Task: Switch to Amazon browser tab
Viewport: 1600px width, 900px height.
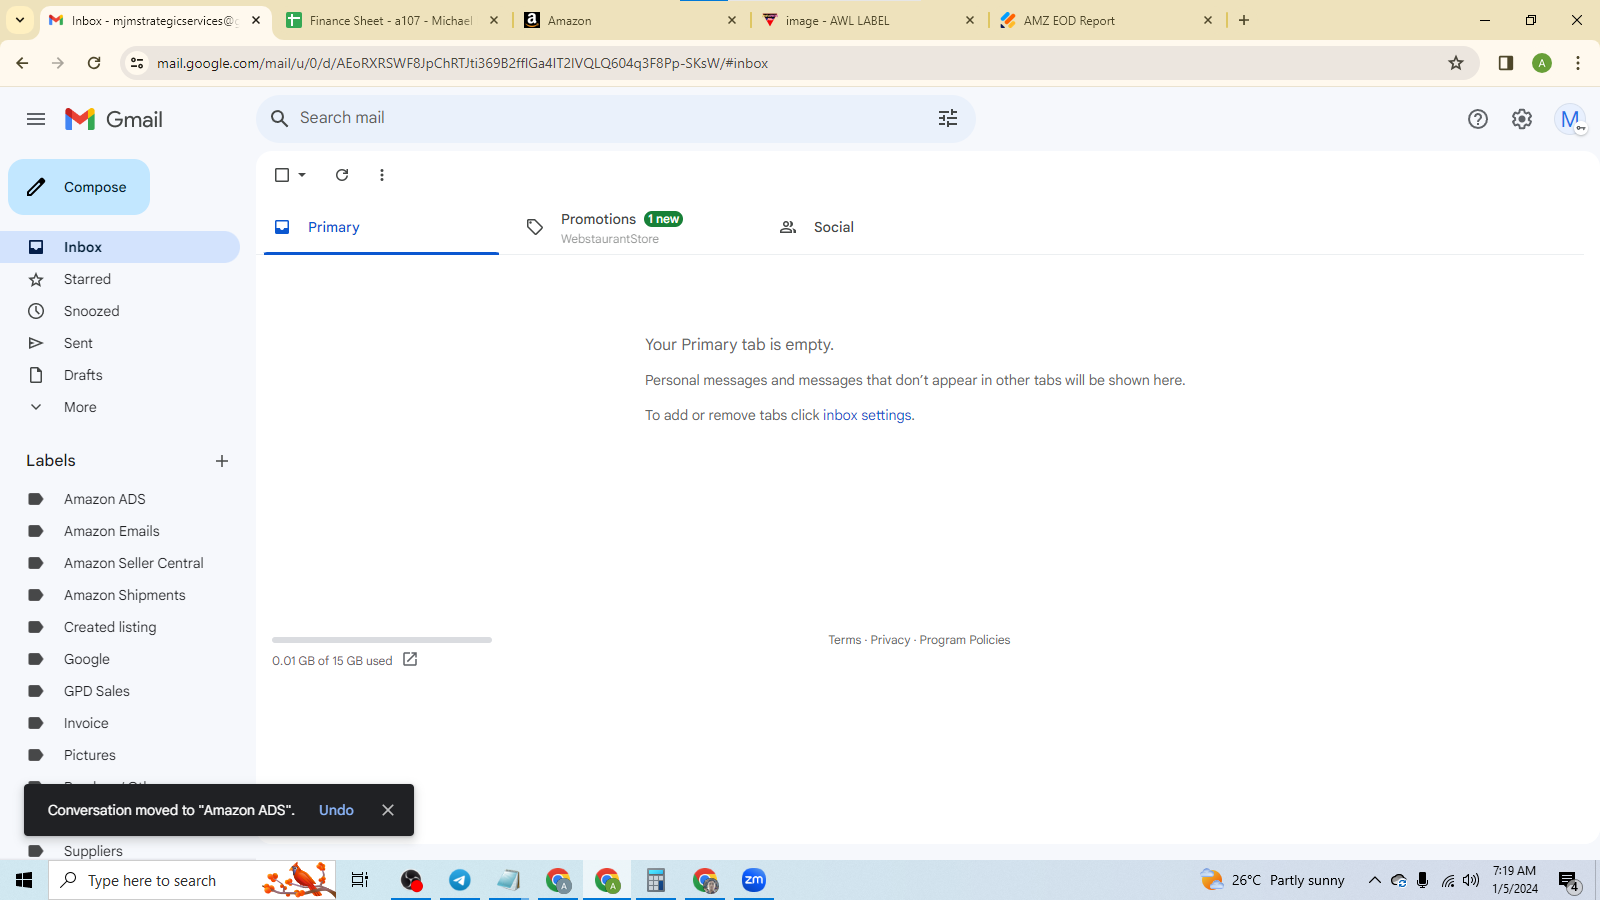Action: coord(632,20)
